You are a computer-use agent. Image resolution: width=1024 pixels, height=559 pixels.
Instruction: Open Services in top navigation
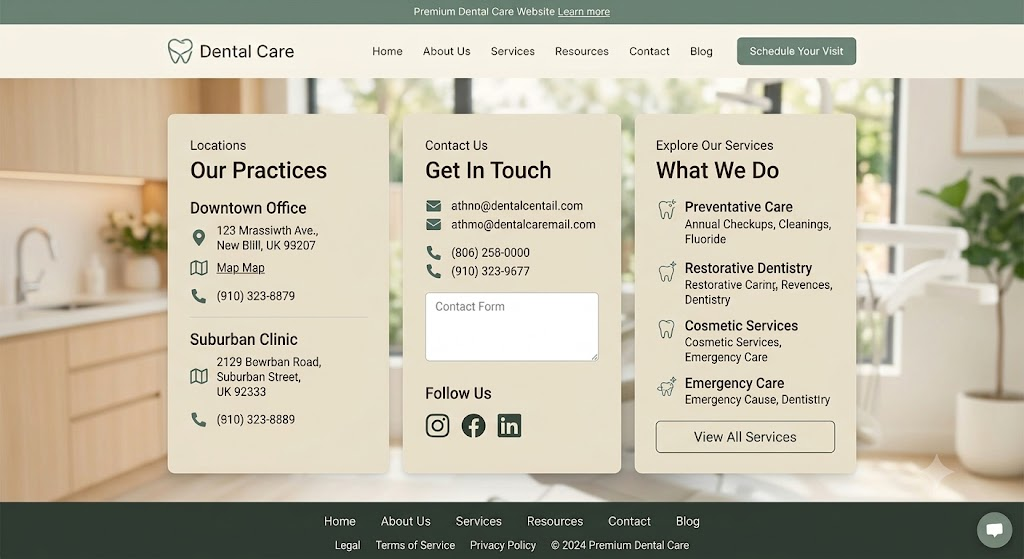[x=513, y=51]
